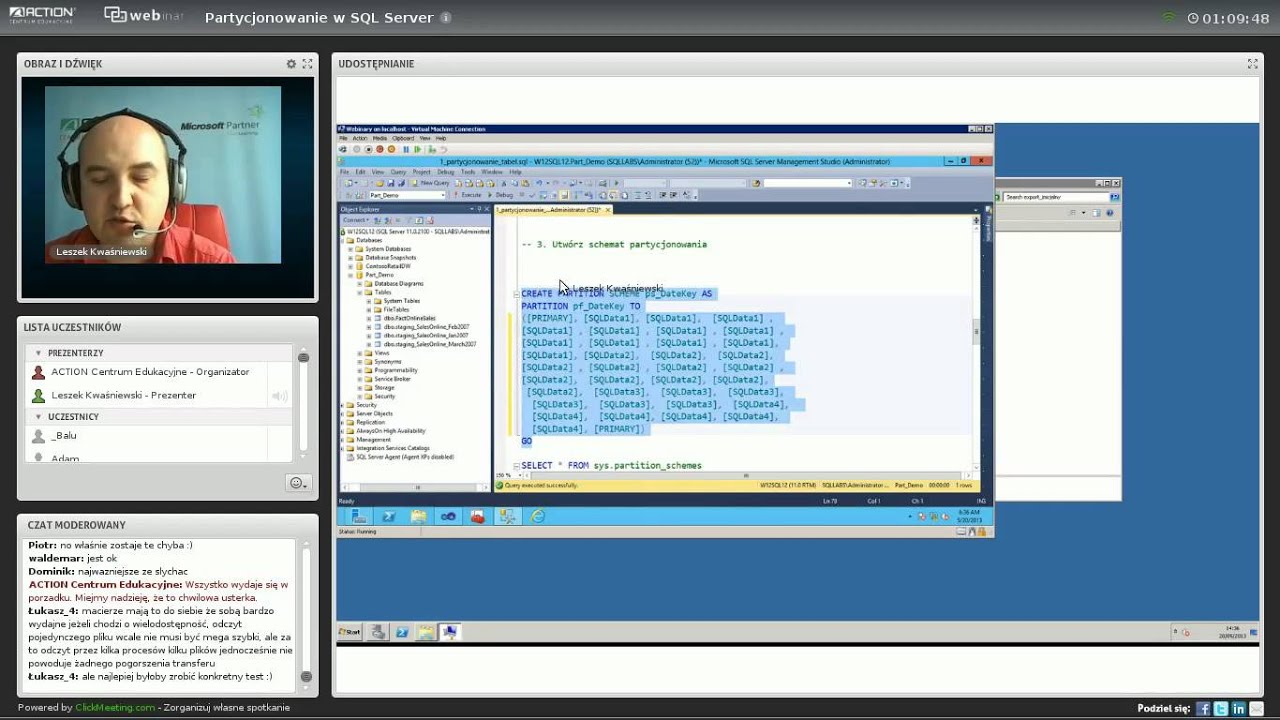
Task: Click the pause button in VM Connection toolbar
Action: 406,149
